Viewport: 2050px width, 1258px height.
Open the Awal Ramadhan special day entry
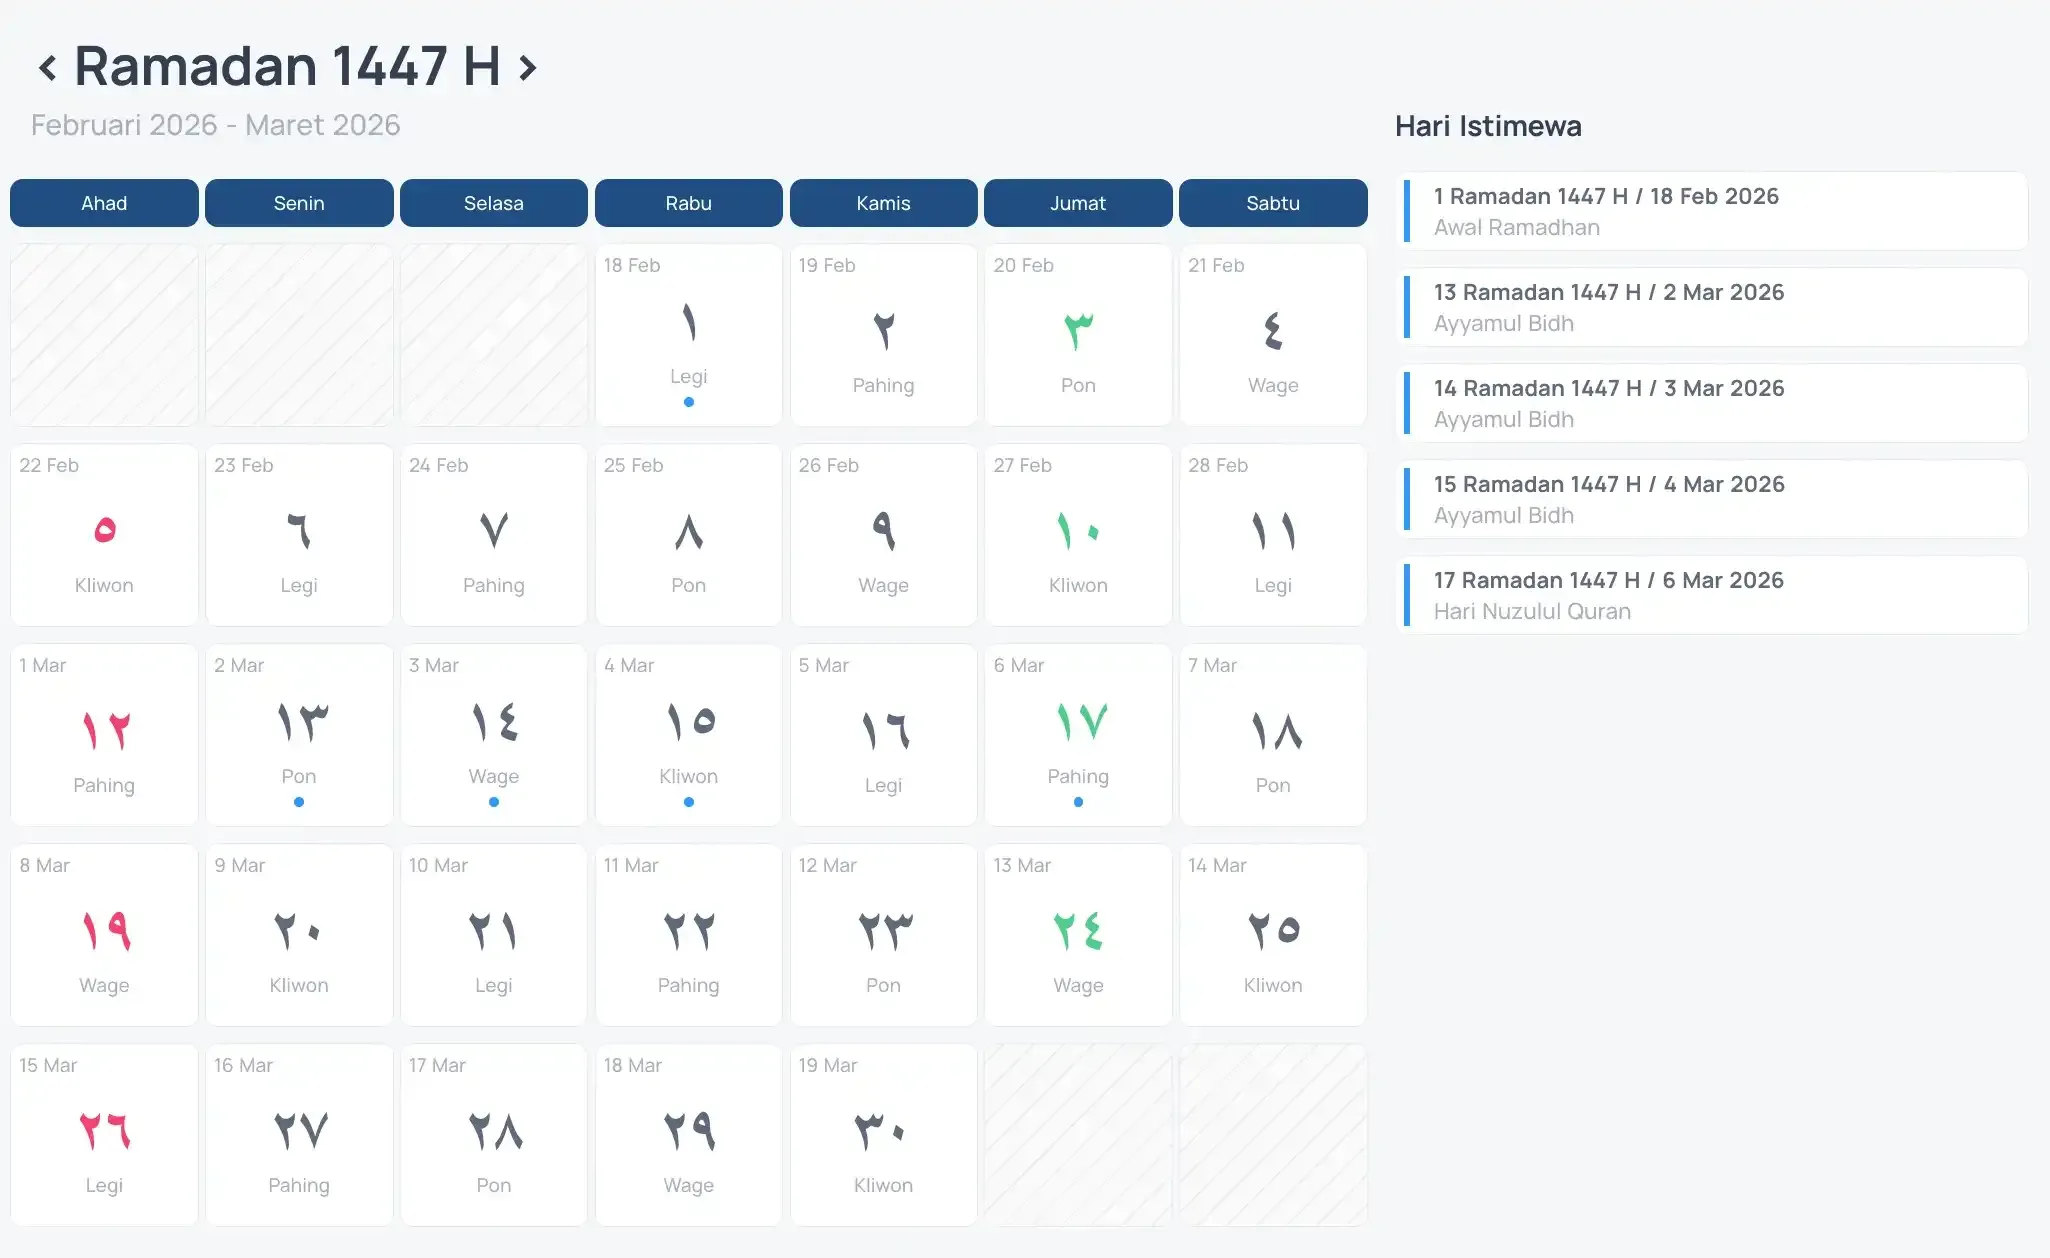tap(1712, 211)
